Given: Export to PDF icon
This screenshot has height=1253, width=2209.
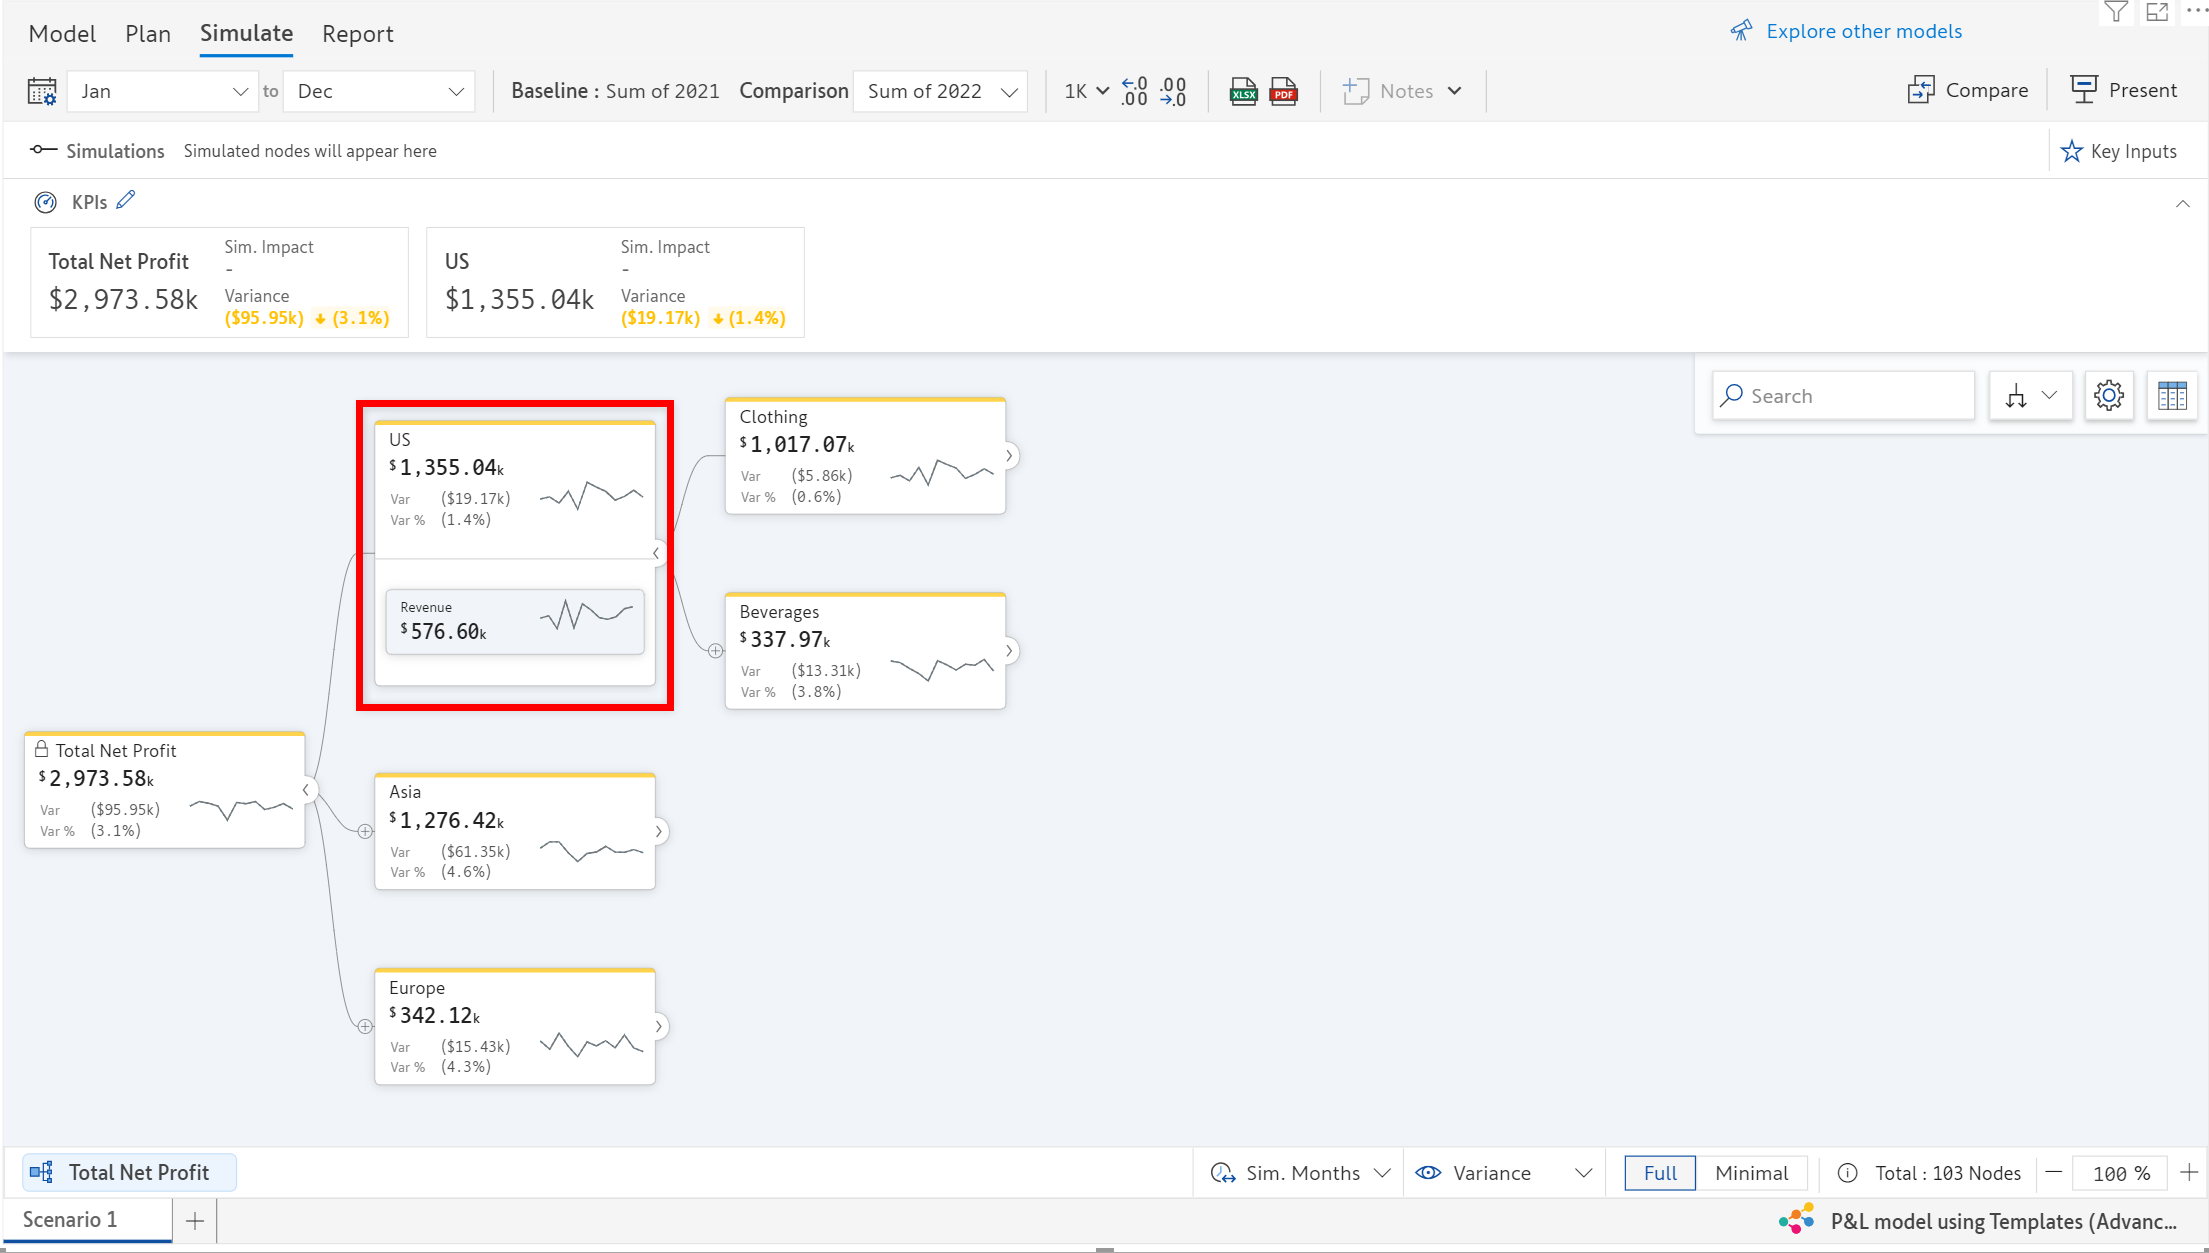Looking at the screenshot, I should (x=1283, y=91).
